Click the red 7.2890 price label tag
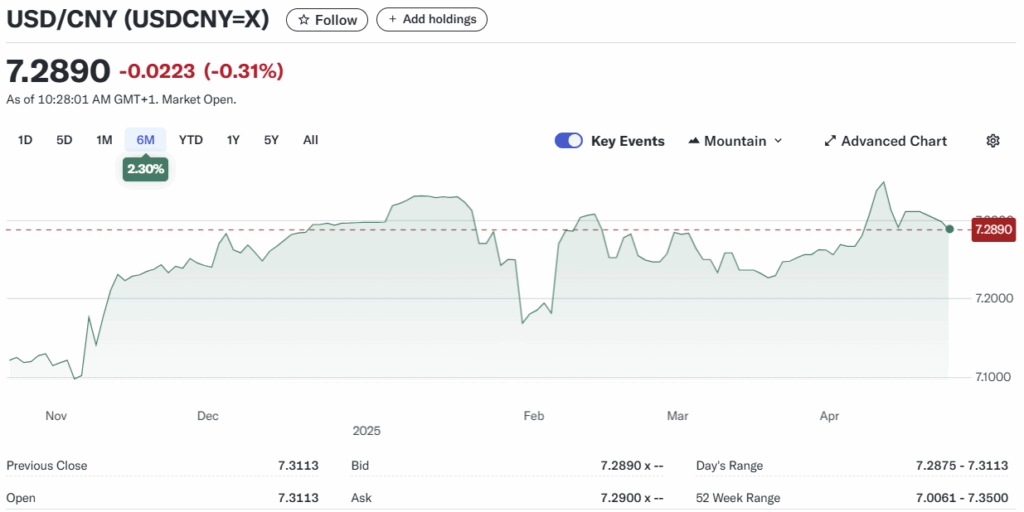1024x512 pixels. pyautogui.click(x=993, y=229)
